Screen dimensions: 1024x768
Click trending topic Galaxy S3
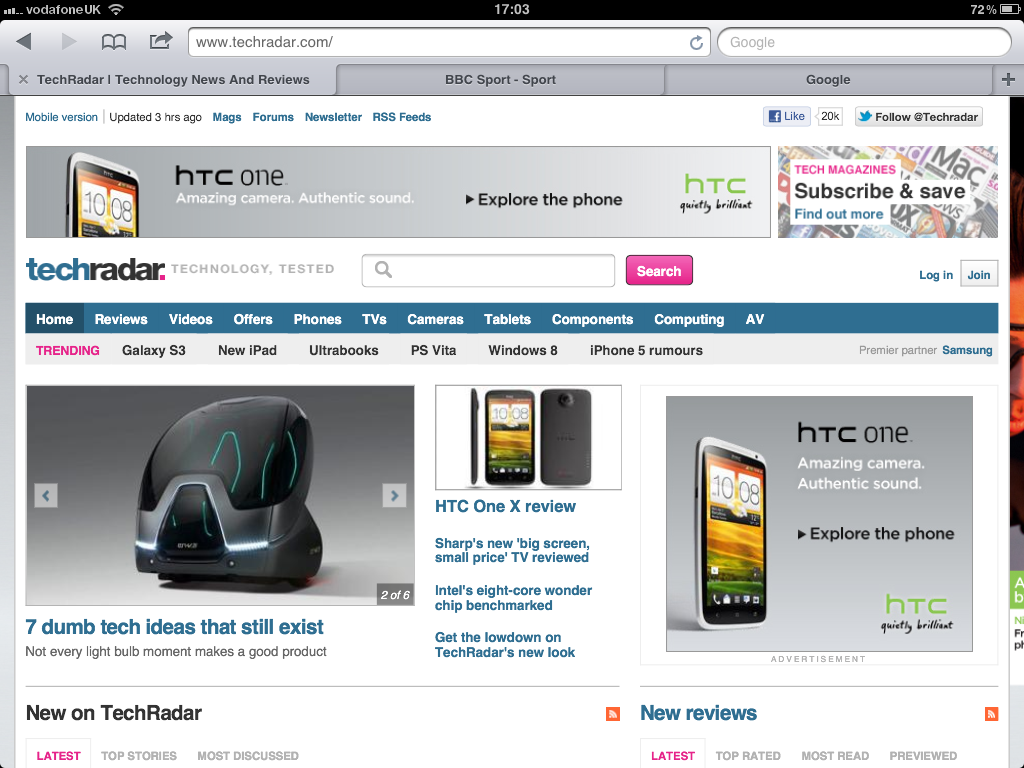[153, 350]
